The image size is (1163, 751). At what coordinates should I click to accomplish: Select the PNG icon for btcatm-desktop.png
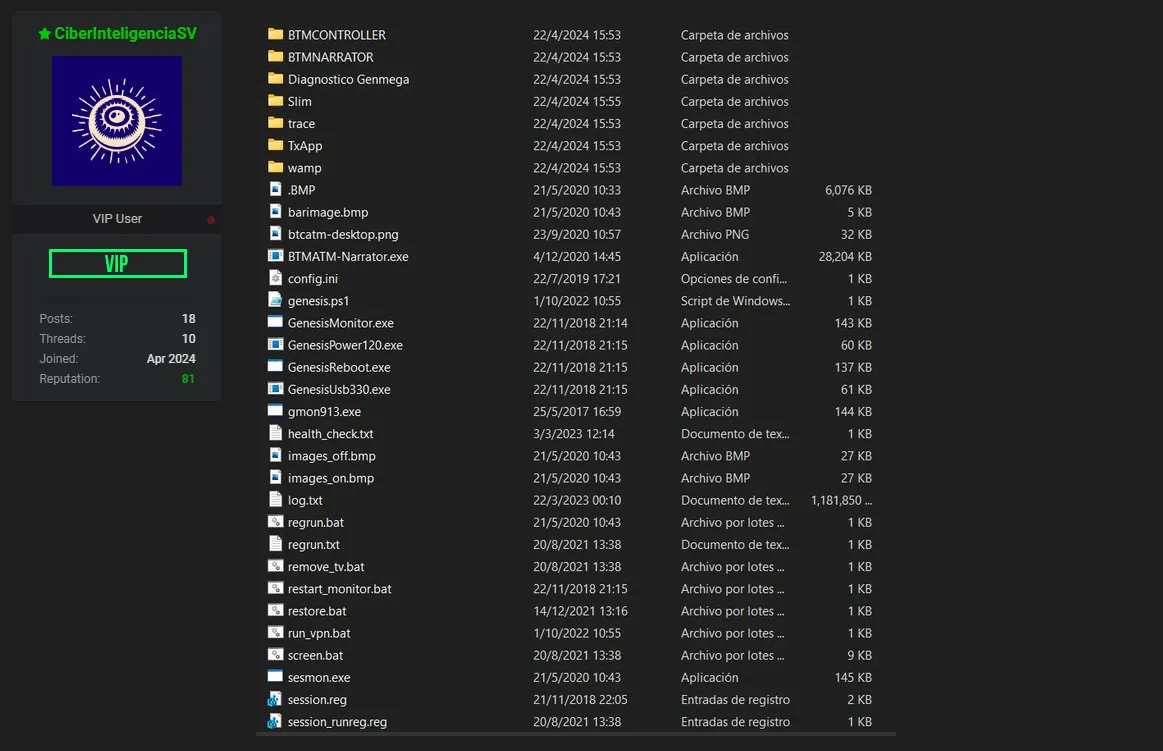276,234
